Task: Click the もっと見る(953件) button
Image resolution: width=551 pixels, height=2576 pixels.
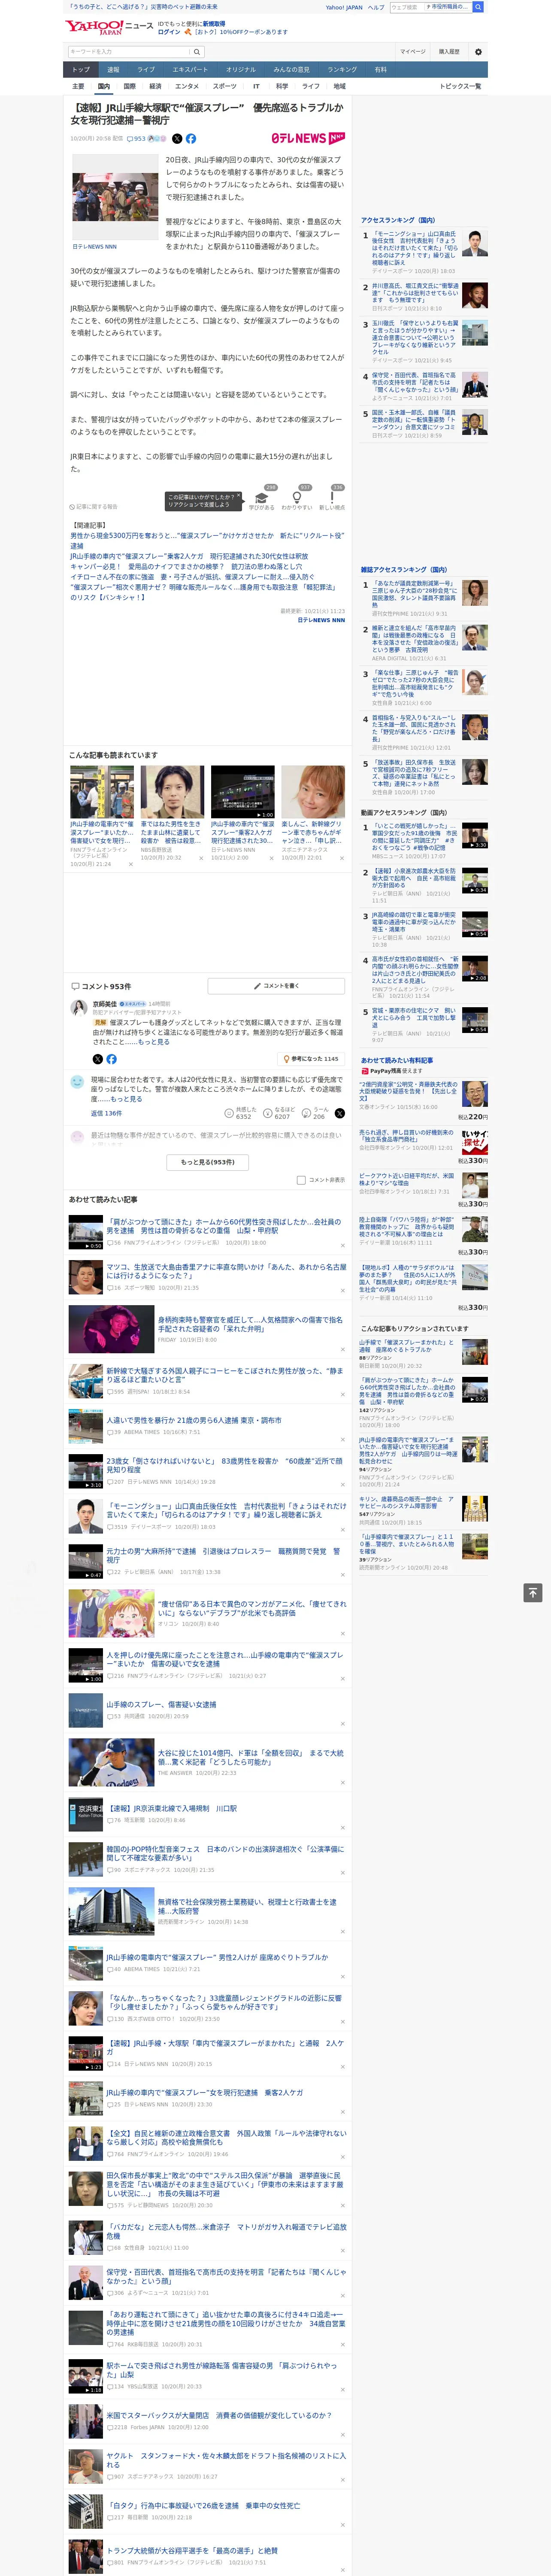Action: (x=208, y=1162)
